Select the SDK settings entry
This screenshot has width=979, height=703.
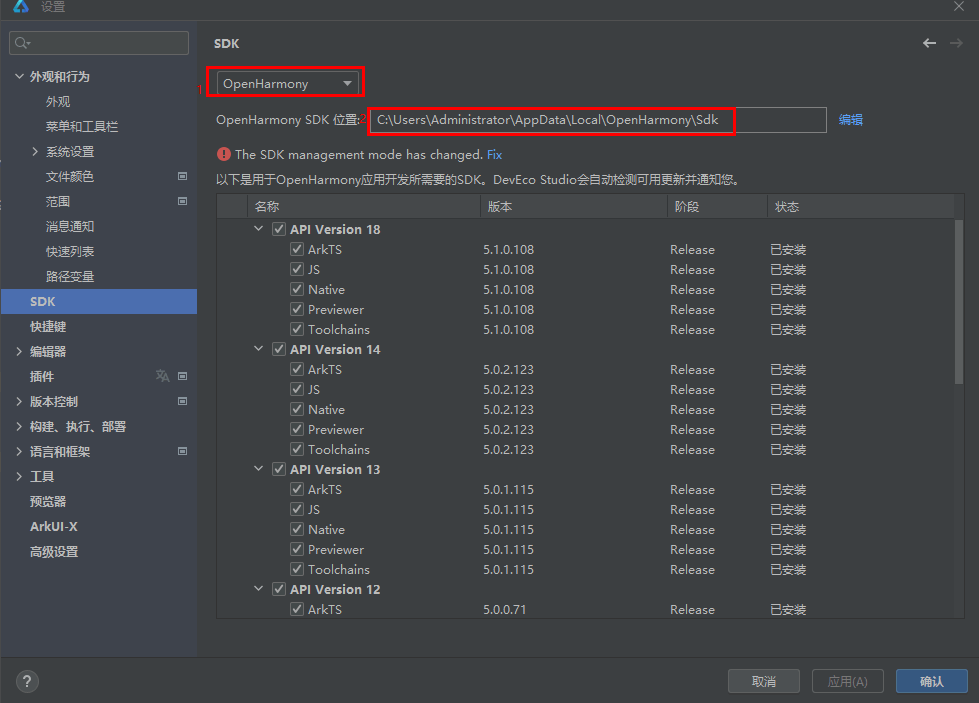point(99,301)
